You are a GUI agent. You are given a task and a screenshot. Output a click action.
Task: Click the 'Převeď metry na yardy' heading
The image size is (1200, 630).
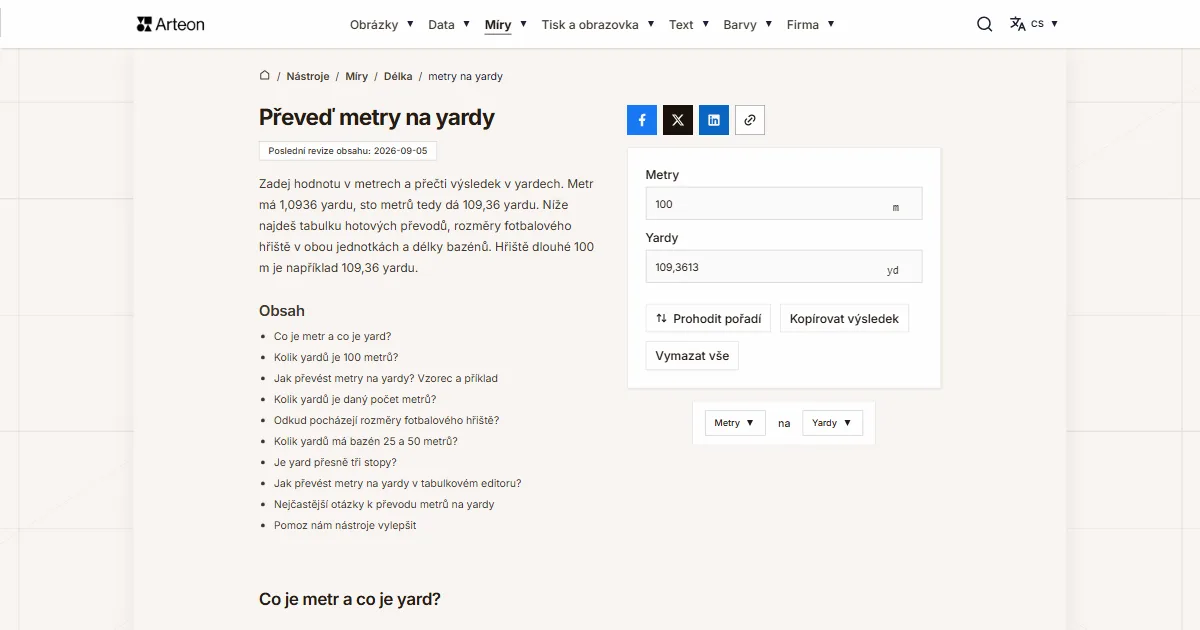click(x=377, y=117)
